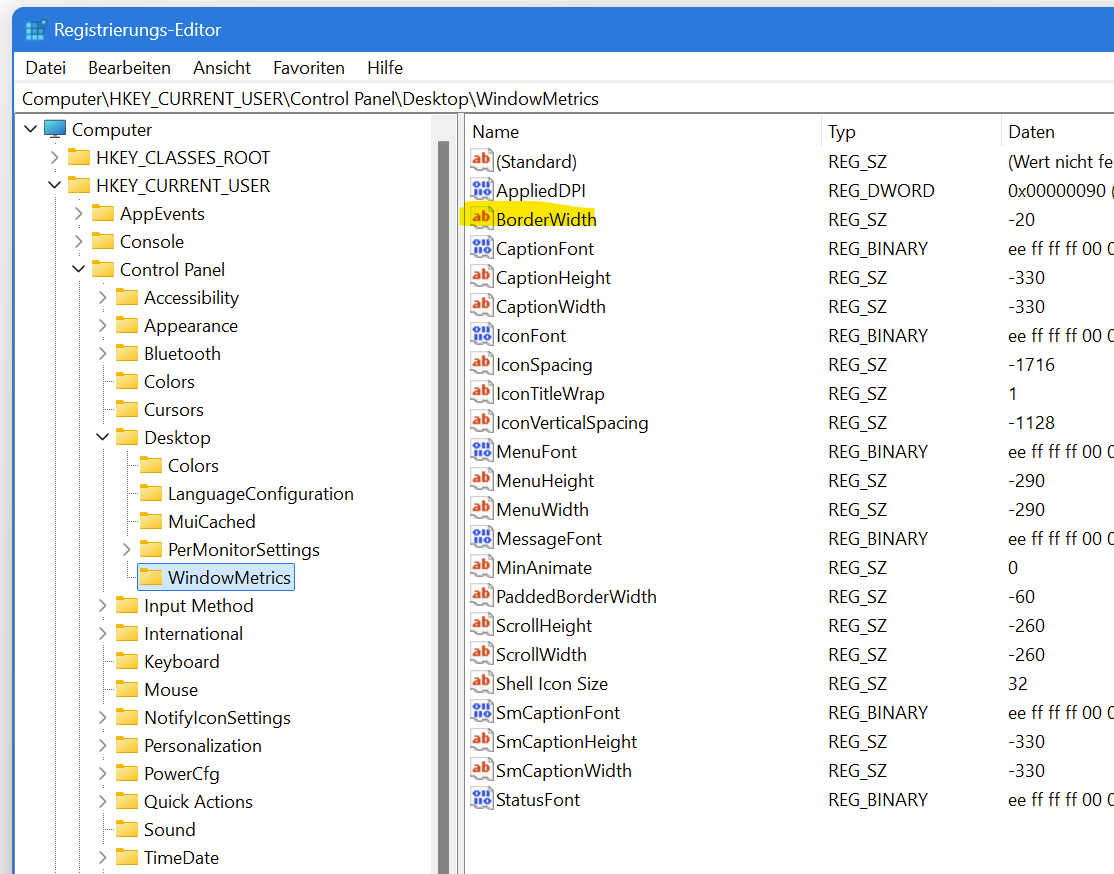1114x874 pixels.
Task: Select the Appearance key
Action: coord(191,325)
